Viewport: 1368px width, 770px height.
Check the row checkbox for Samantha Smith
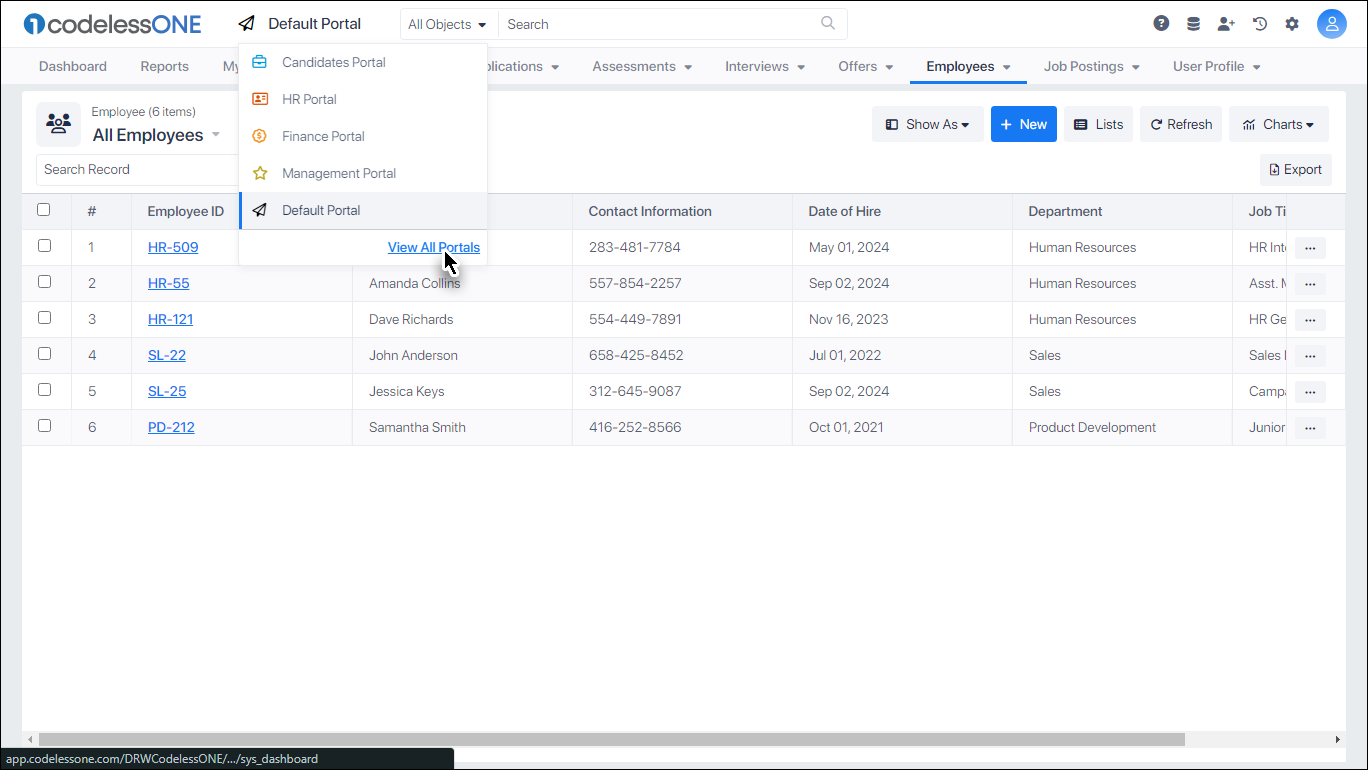click(x=44, y=425)
